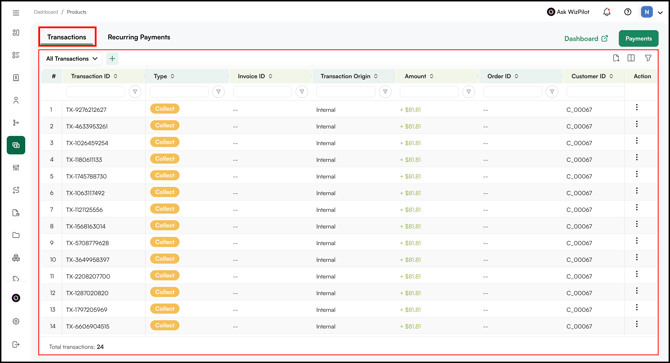Click the Type filter input field

click(x=179, y=91)
